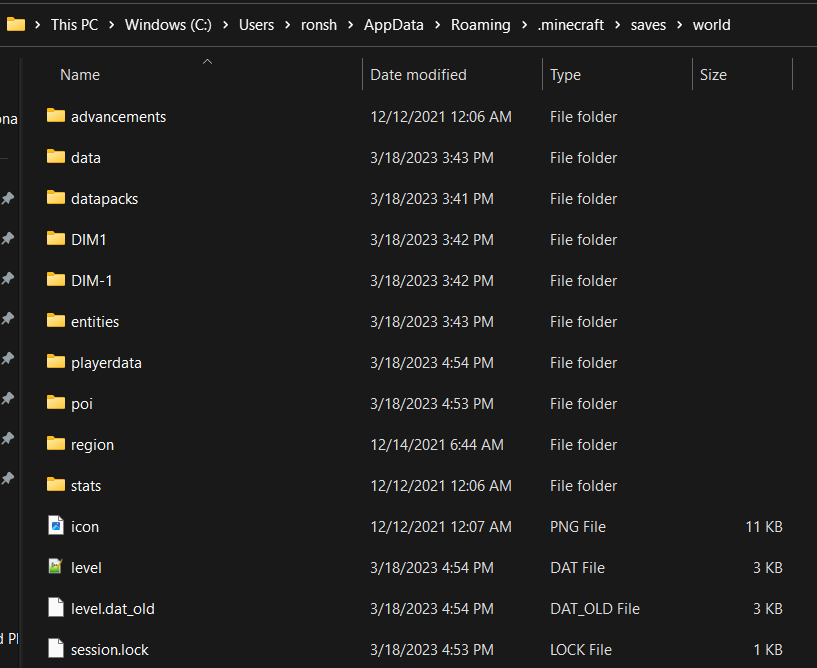Click the region folder icon
817x668 pixels.
tap(56, 443)
